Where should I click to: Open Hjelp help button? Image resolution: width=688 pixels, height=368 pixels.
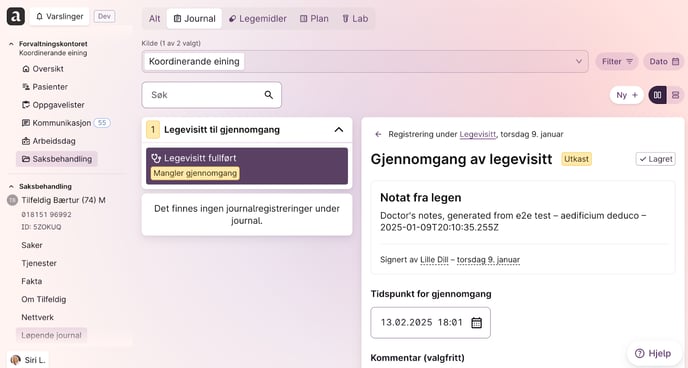point(653,353)
